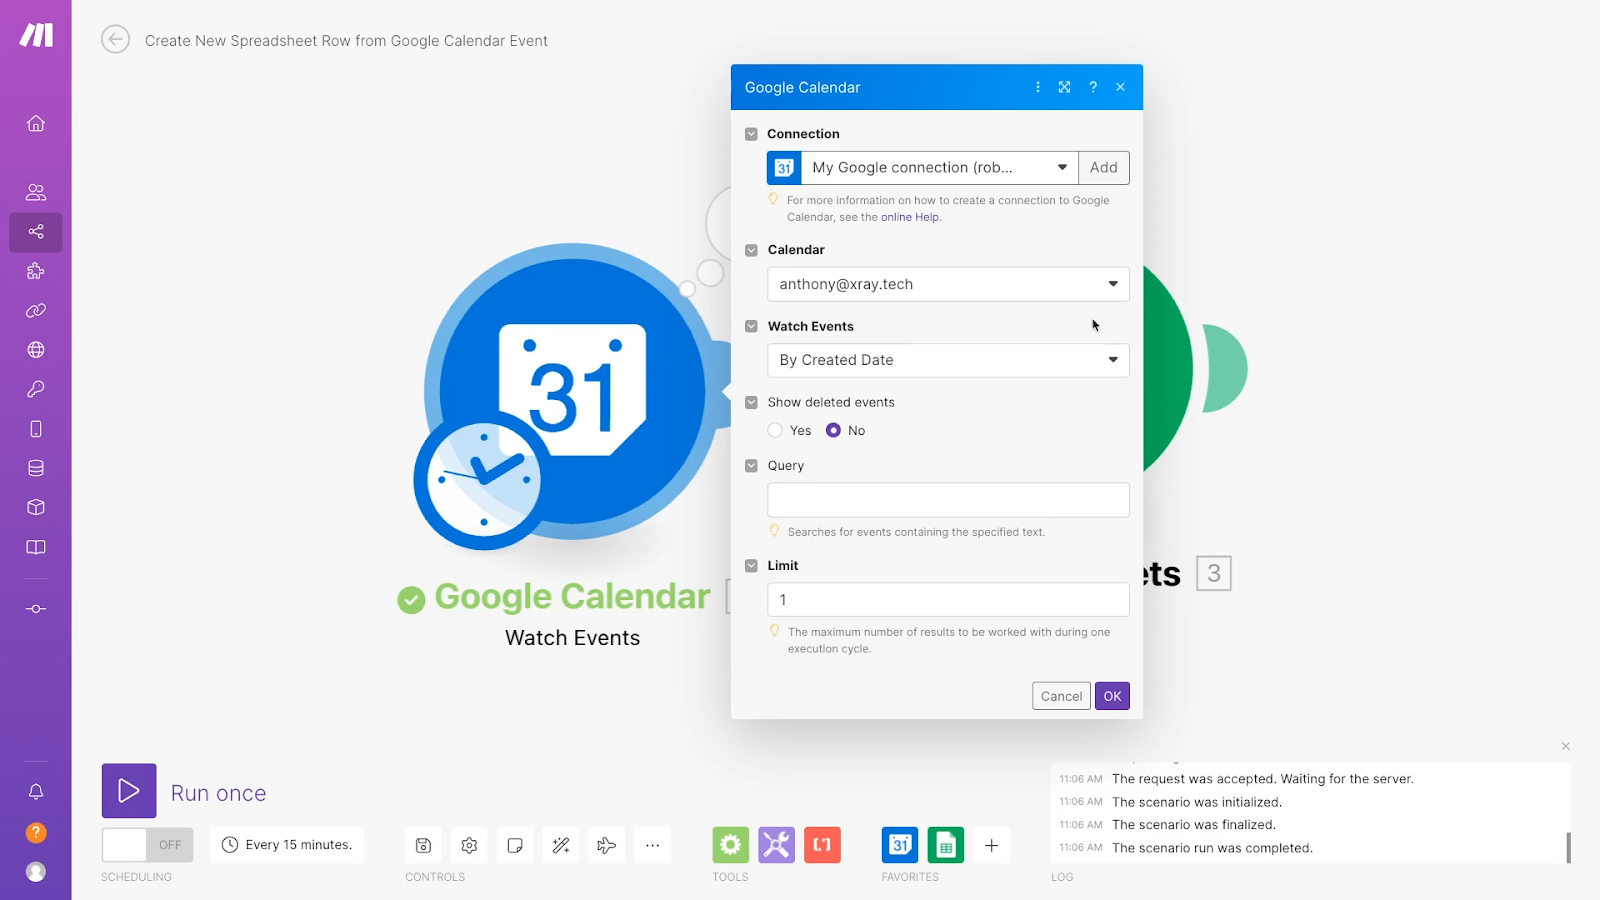Switch scheduling toggle from OFF

(x=148, y=845)
